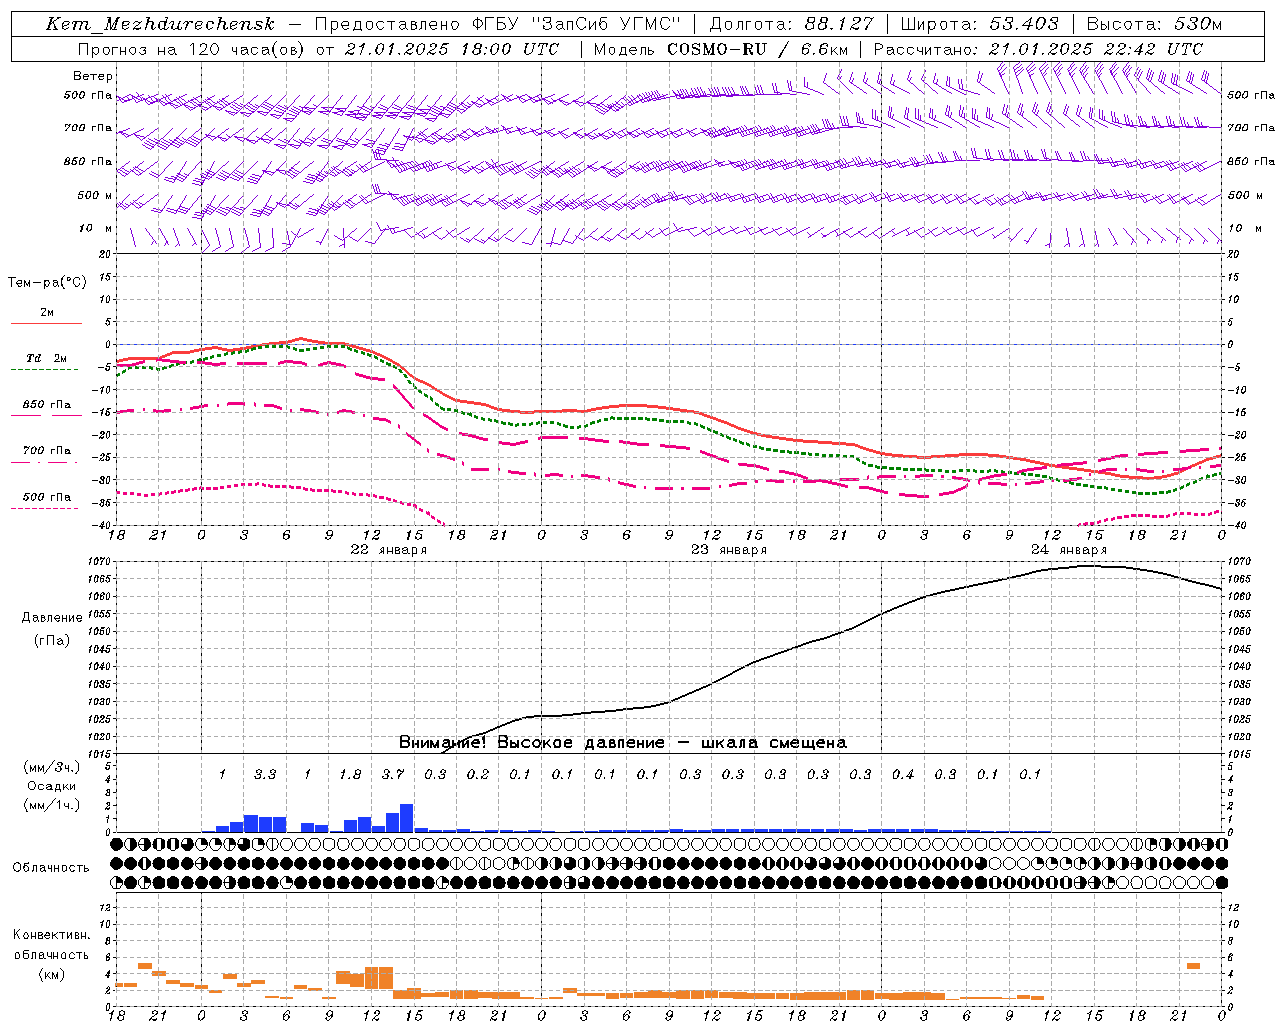This screenshot has width=1280, height=1024.
Task: Select the 'ЗапСиб УГМС' provider text
Action: (x=607, y=24)
